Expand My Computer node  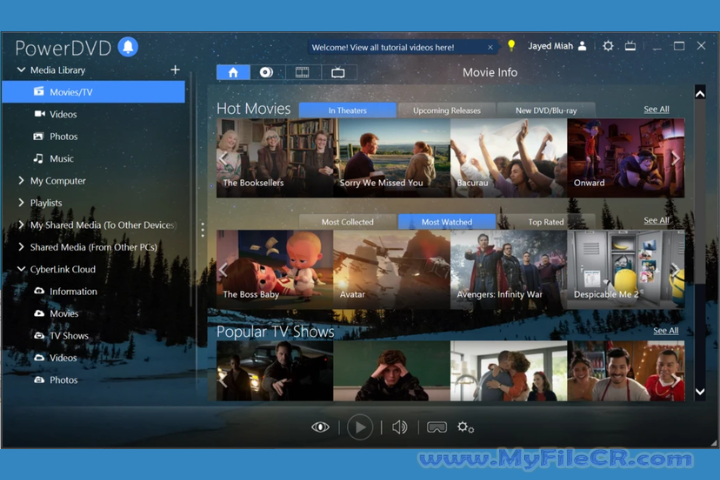pyautogui.click(x=21, y=181)
